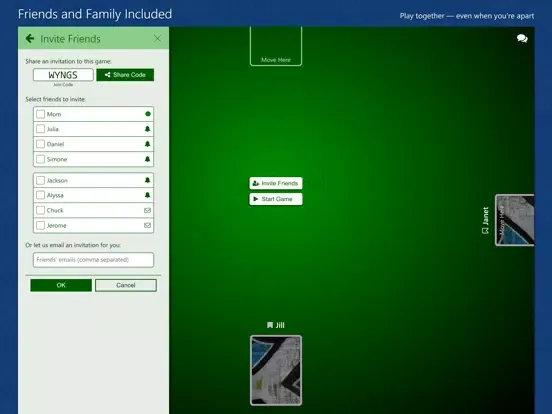Cancel the invitation dialog

[126, 285]
